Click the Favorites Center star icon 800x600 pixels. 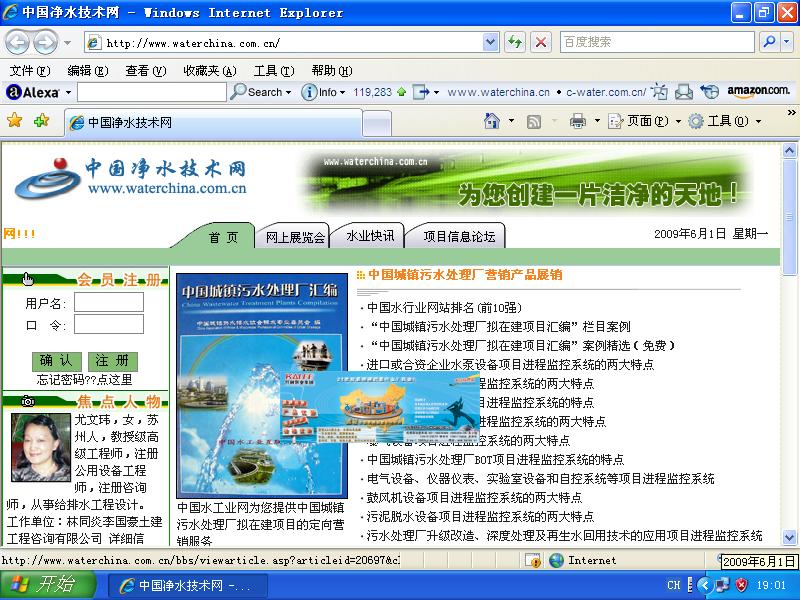pos(15,121)
